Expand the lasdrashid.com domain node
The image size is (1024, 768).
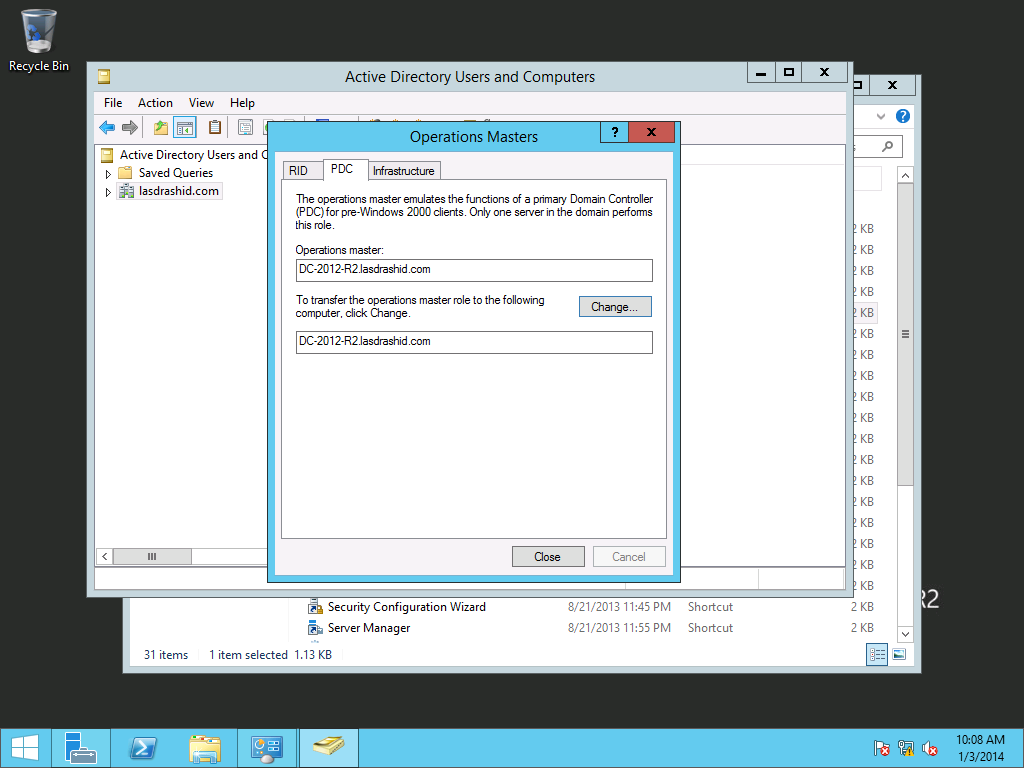[x=108, y=192]
